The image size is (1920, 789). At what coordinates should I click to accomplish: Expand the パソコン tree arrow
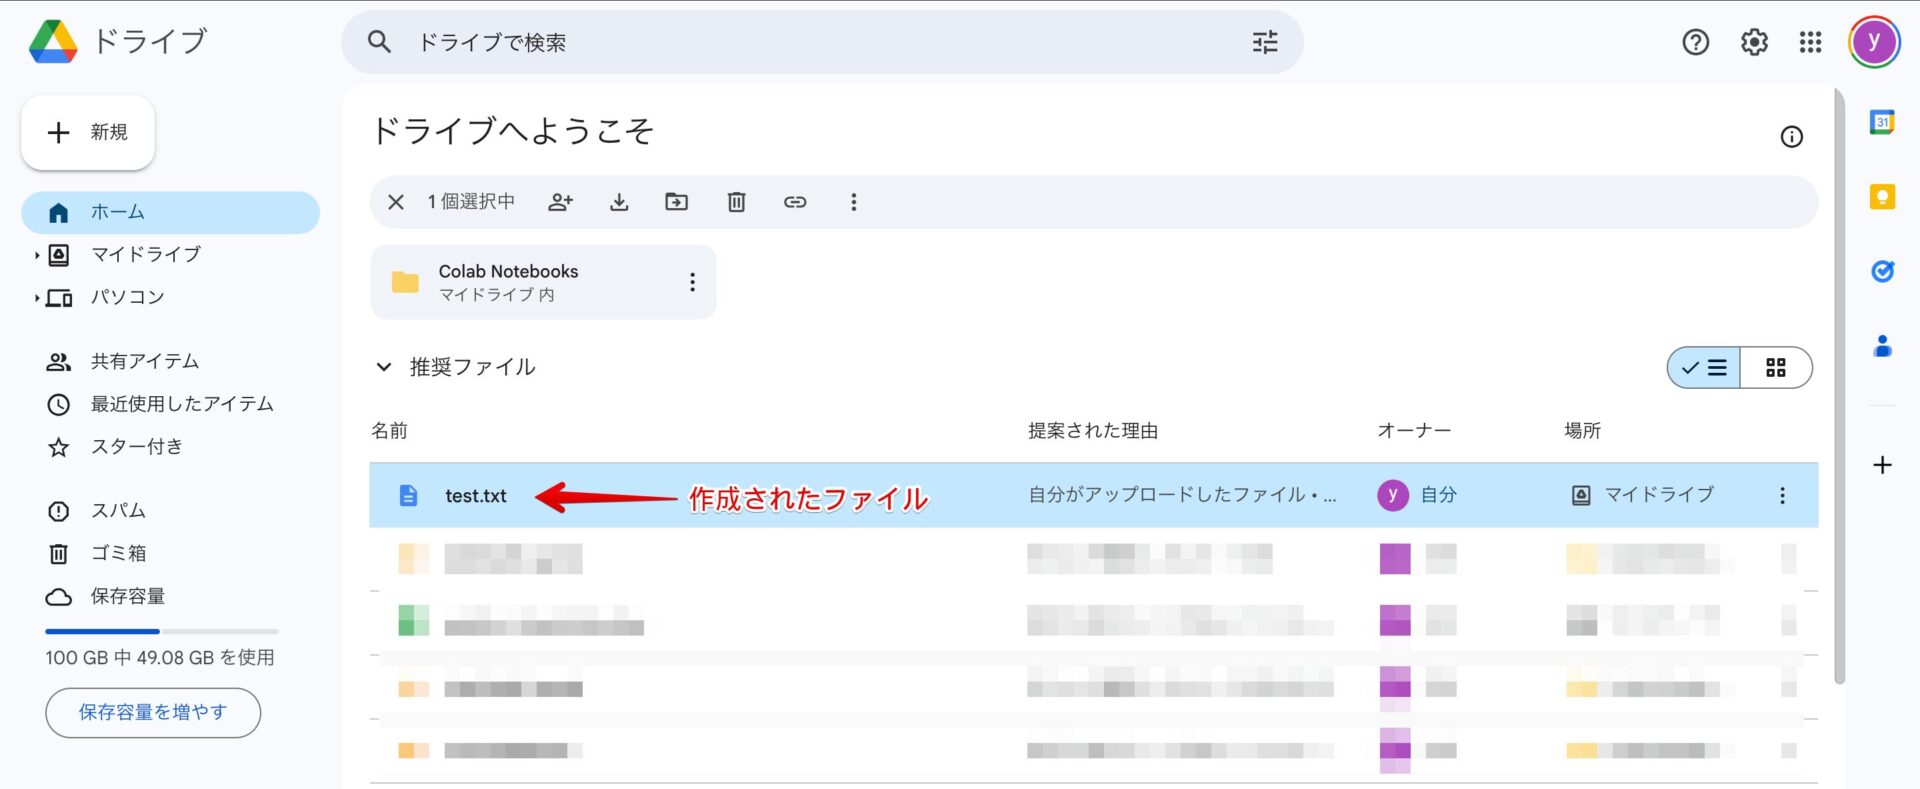[x=37, y=298]
